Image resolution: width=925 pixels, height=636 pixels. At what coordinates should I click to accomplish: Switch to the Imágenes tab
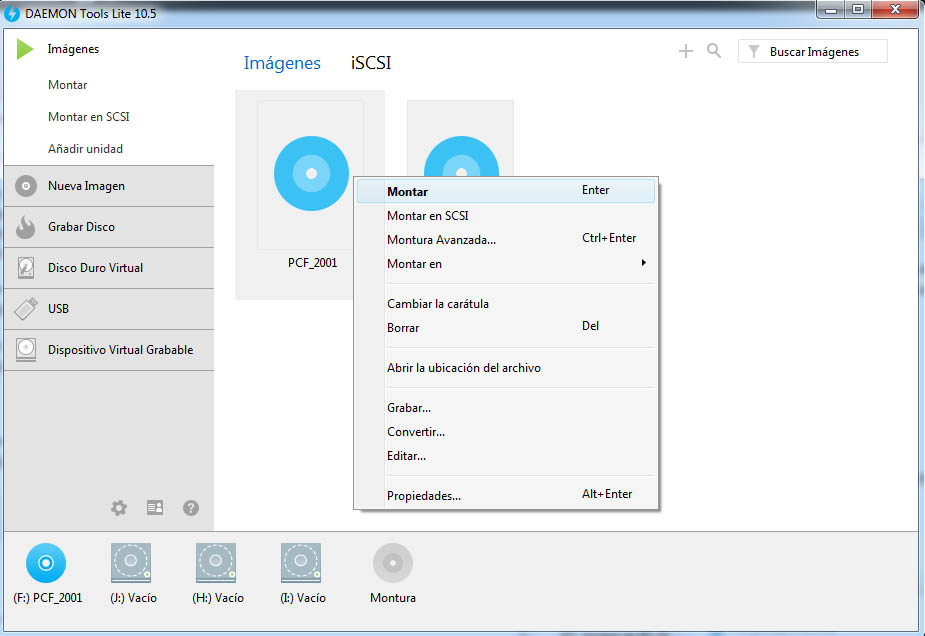tap(282, 63)
